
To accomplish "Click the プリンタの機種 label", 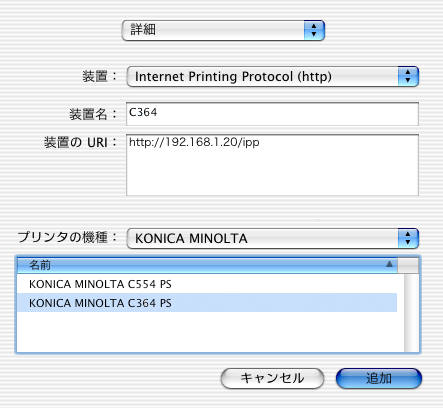I will (x=63, y=237).
